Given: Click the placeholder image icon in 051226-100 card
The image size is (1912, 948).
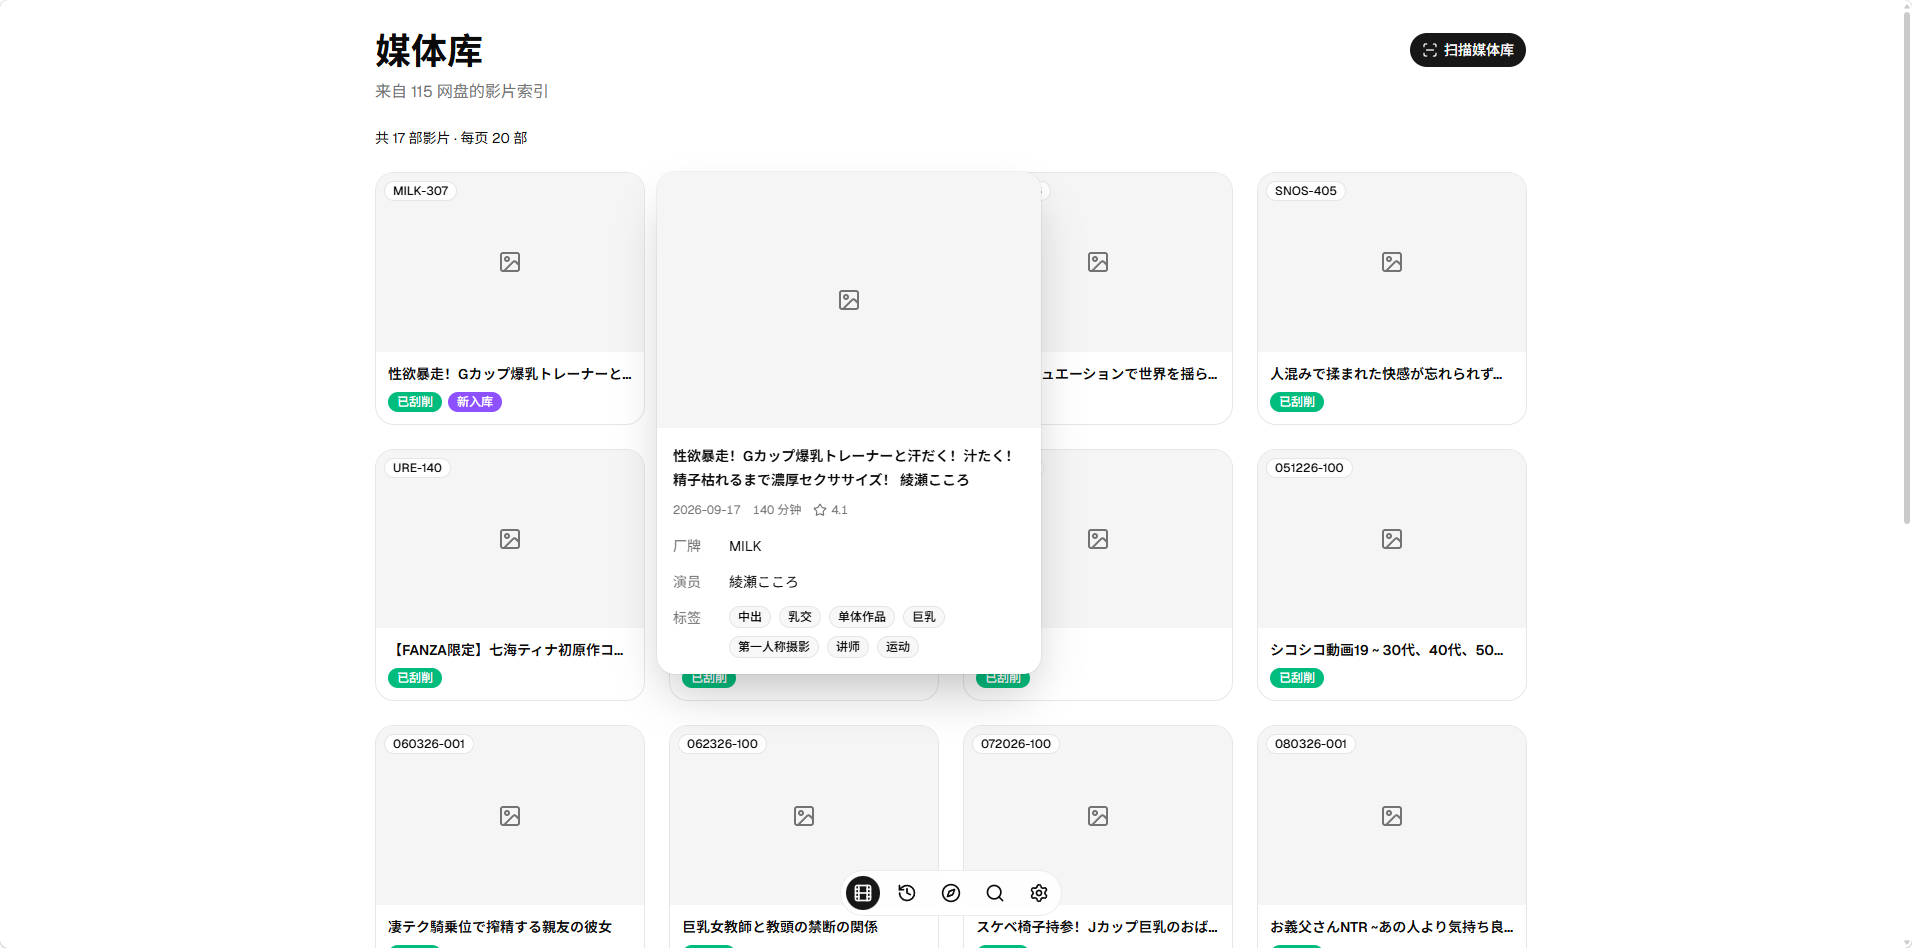Looking at the screenshot, I should pos(1392,539).
